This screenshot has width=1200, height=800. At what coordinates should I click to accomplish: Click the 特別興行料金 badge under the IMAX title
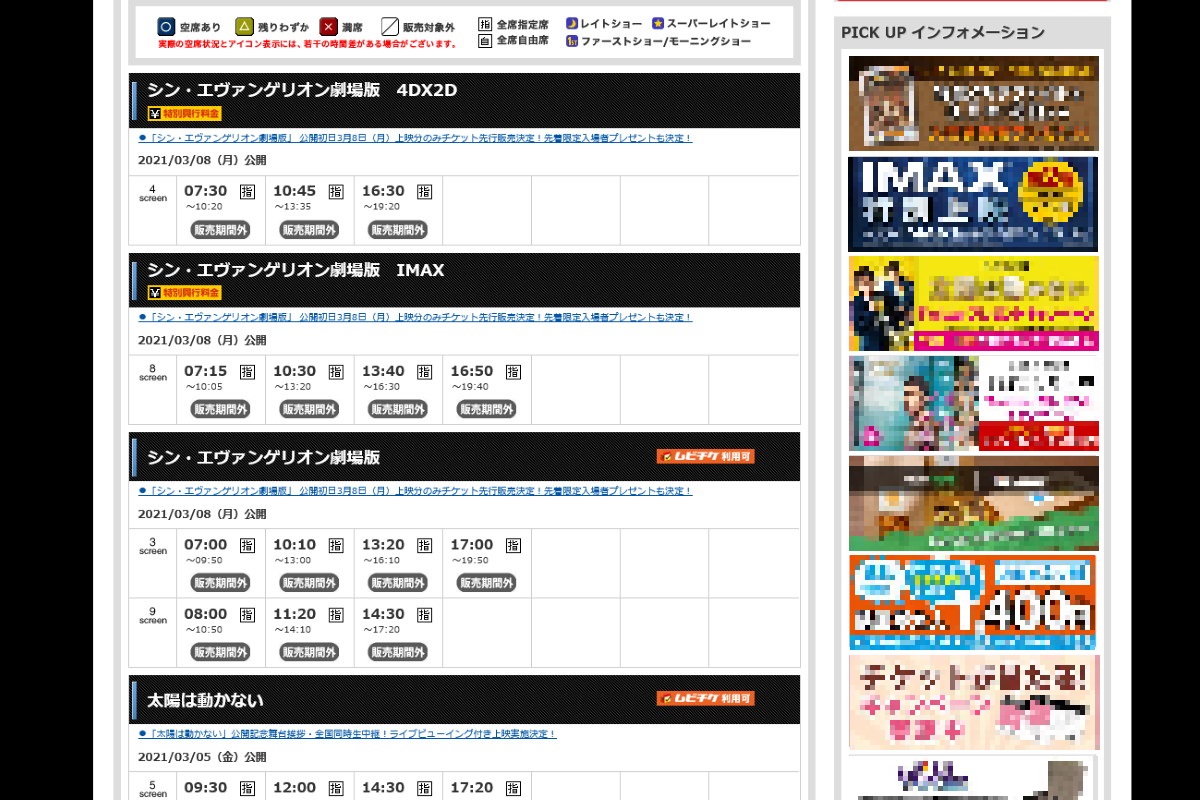coord(184,293)
